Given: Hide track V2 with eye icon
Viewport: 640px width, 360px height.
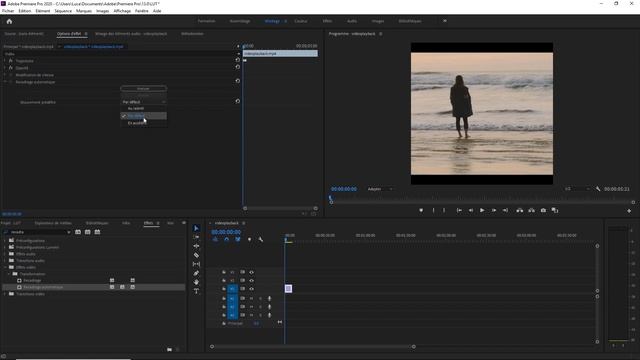Looking at the screenshot, I should click(x=251, y=280).
